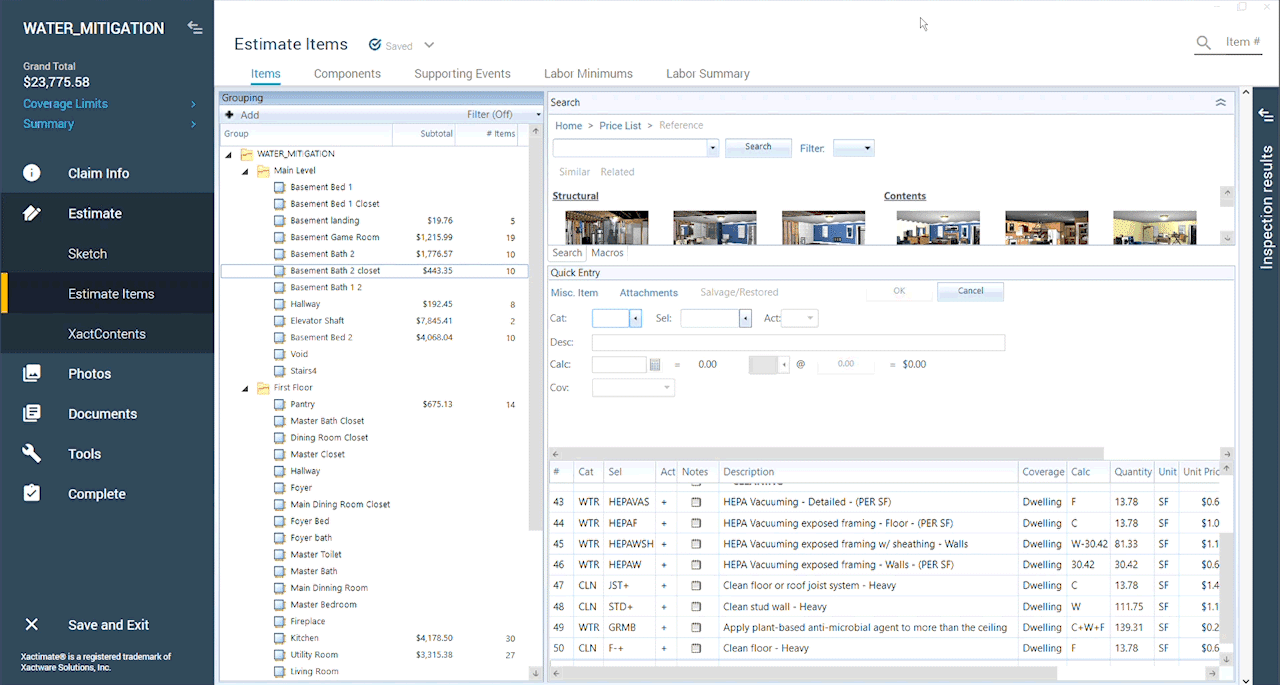
Task: Click the Complete checkmark icon
Action: click(x=34, y=493)
